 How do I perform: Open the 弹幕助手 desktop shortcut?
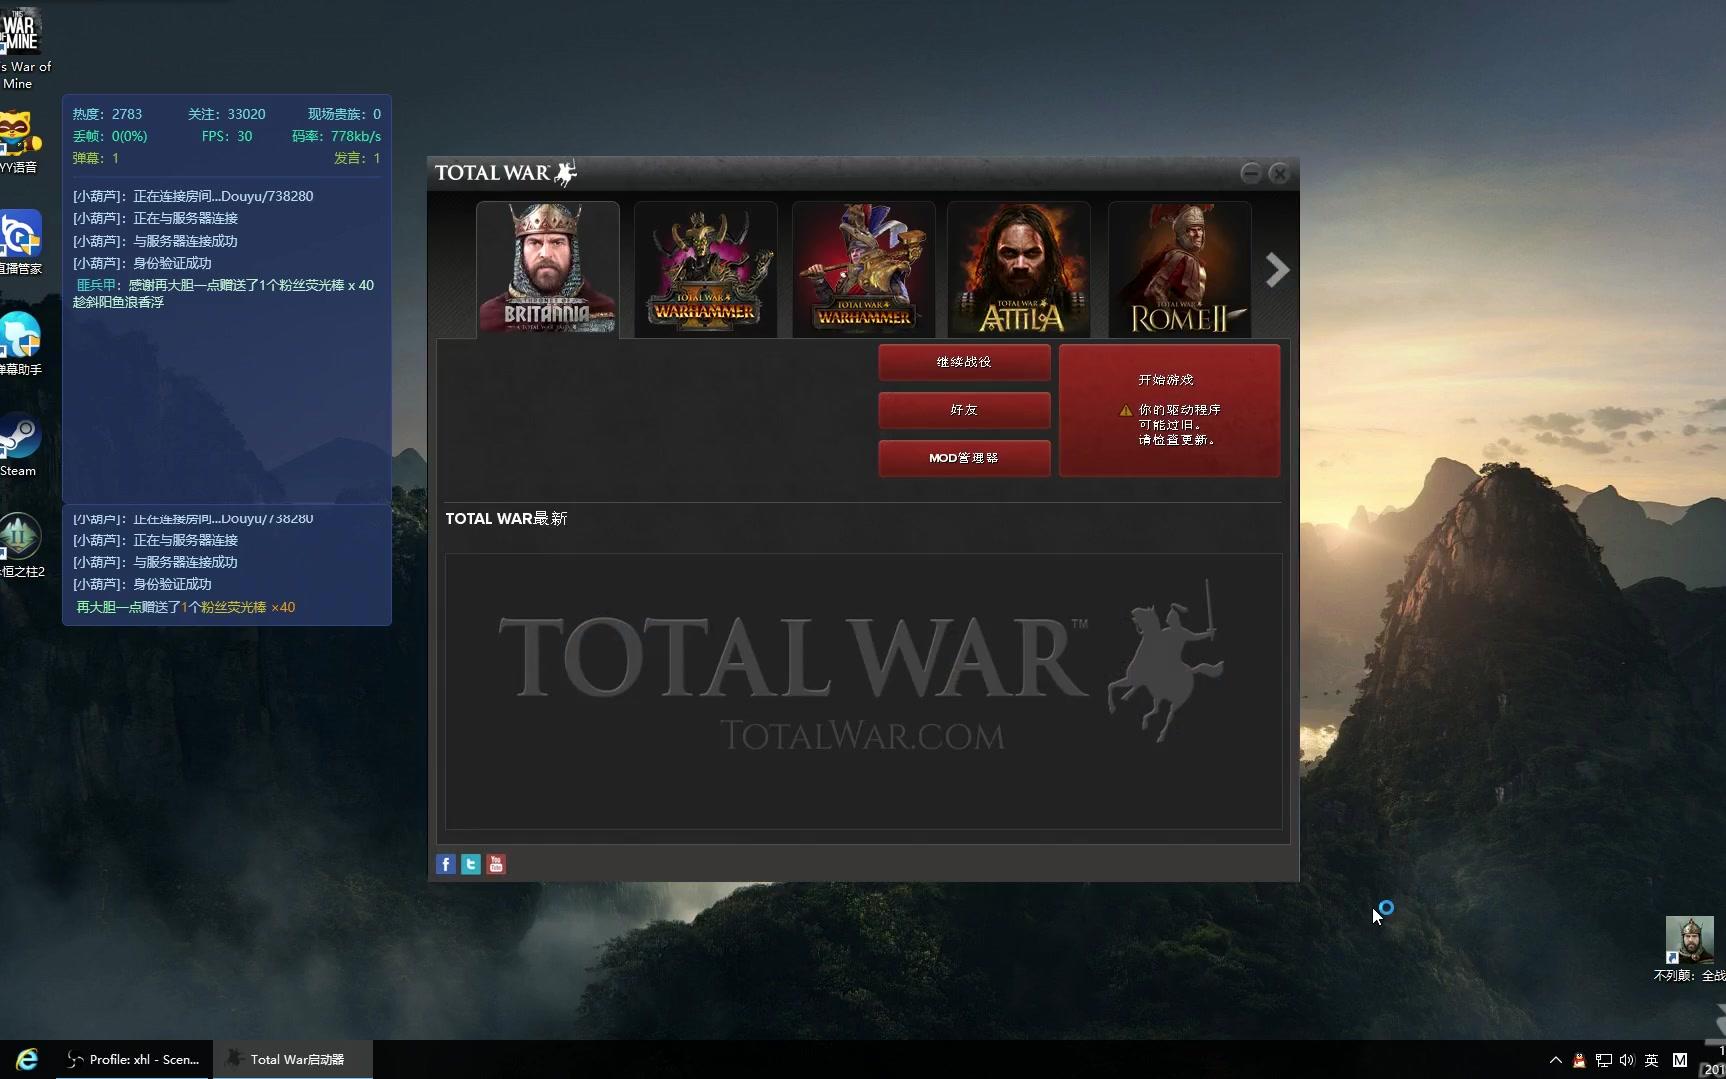tap(20, 344)
